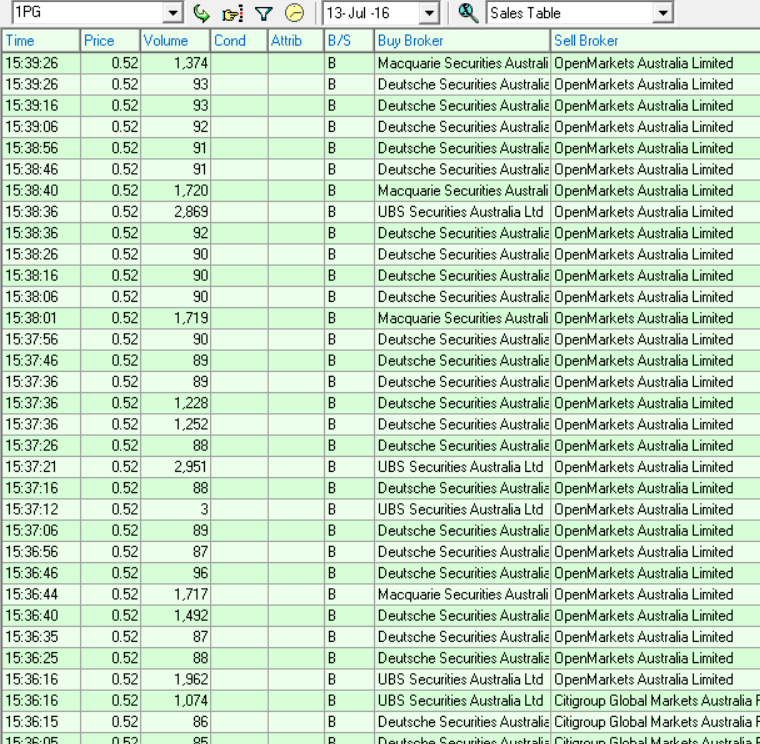The height and width of the screenshot is (744, 760).
Task: Select the volume cell 1,374
Action: [175, 63]
